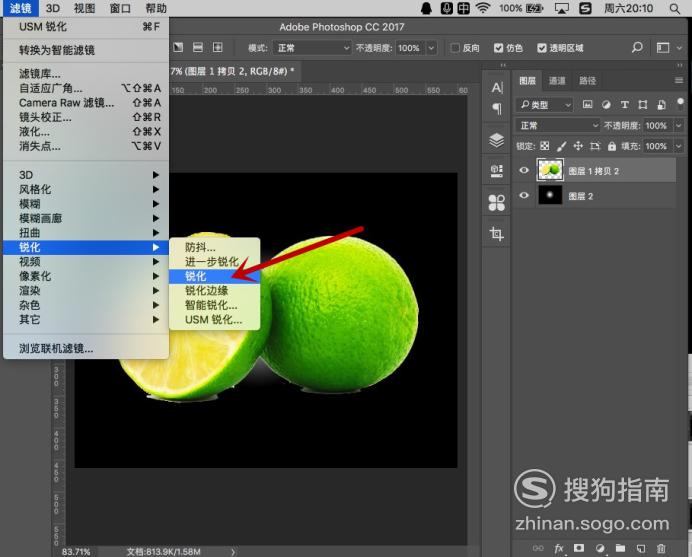Screen dimensions: 692x557
Task: Open the 类型 layer filter dropdown
Action: 545,105
